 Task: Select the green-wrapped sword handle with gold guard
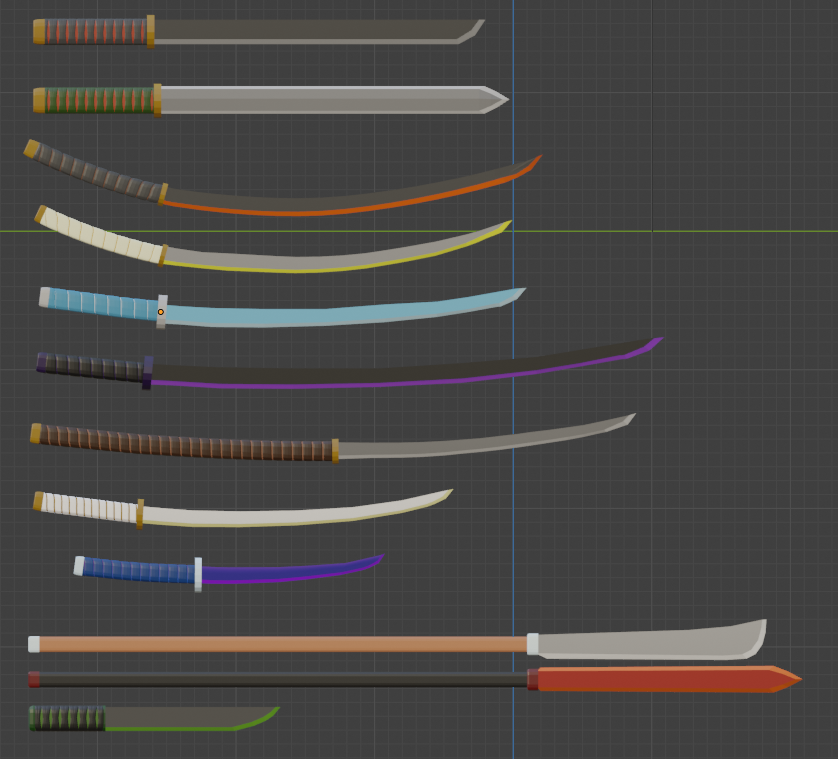pos(97,100)
